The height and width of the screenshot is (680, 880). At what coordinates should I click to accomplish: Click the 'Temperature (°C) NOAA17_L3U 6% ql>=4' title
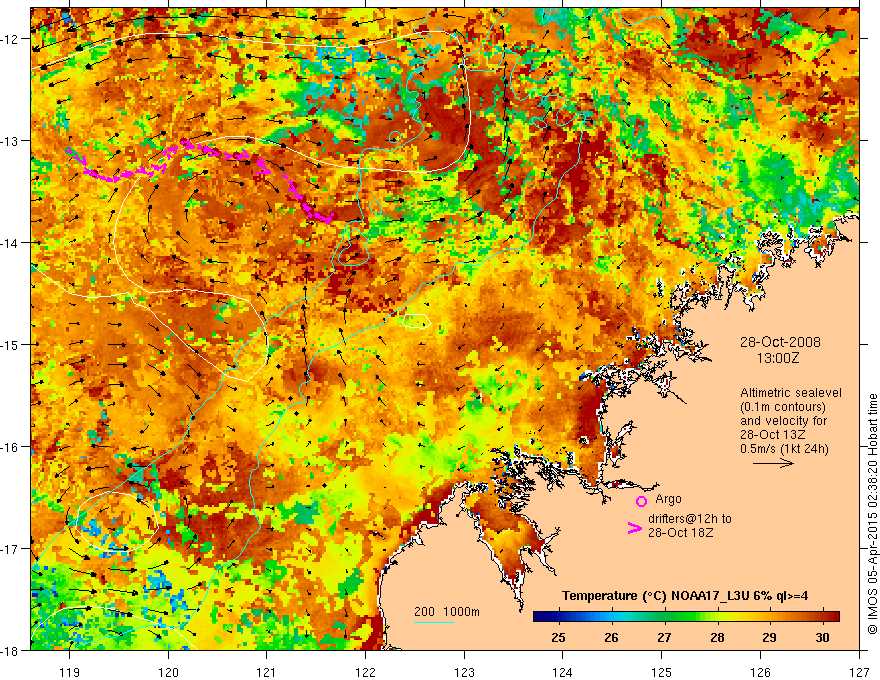click(x=685, y=596)
